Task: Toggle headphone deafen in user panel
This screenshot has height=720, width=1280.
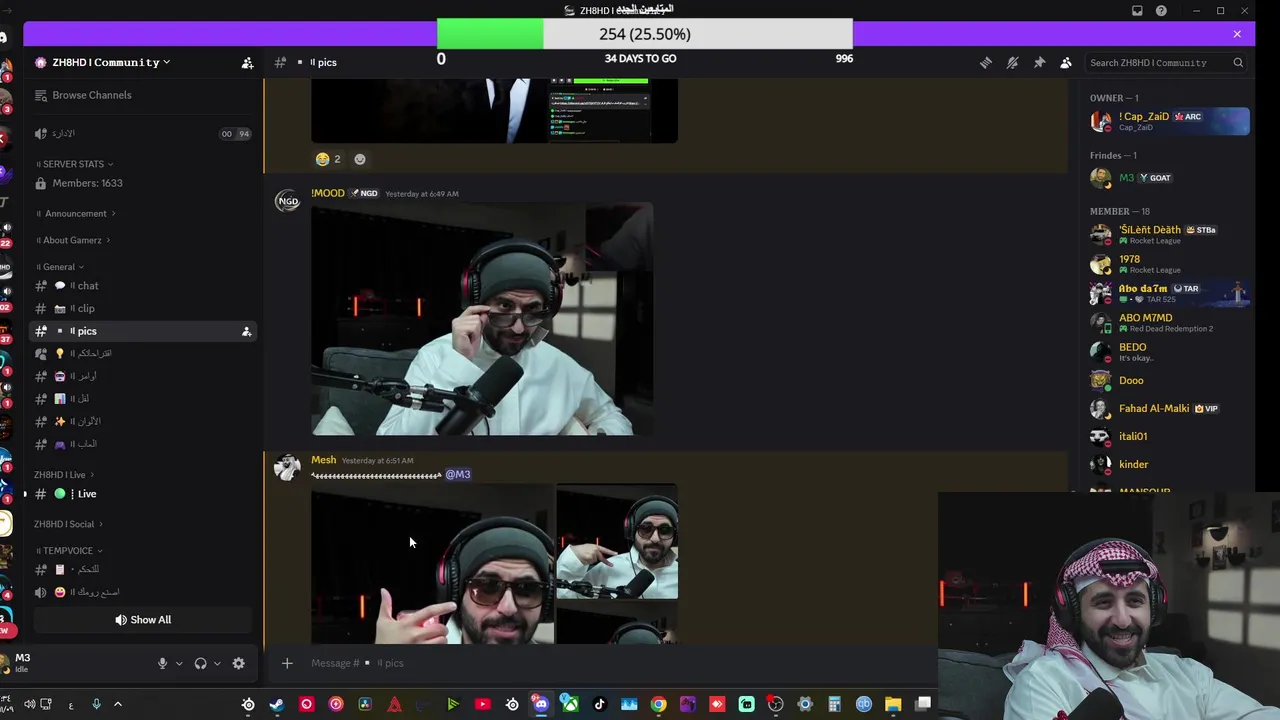Action: tap(200, 663)
